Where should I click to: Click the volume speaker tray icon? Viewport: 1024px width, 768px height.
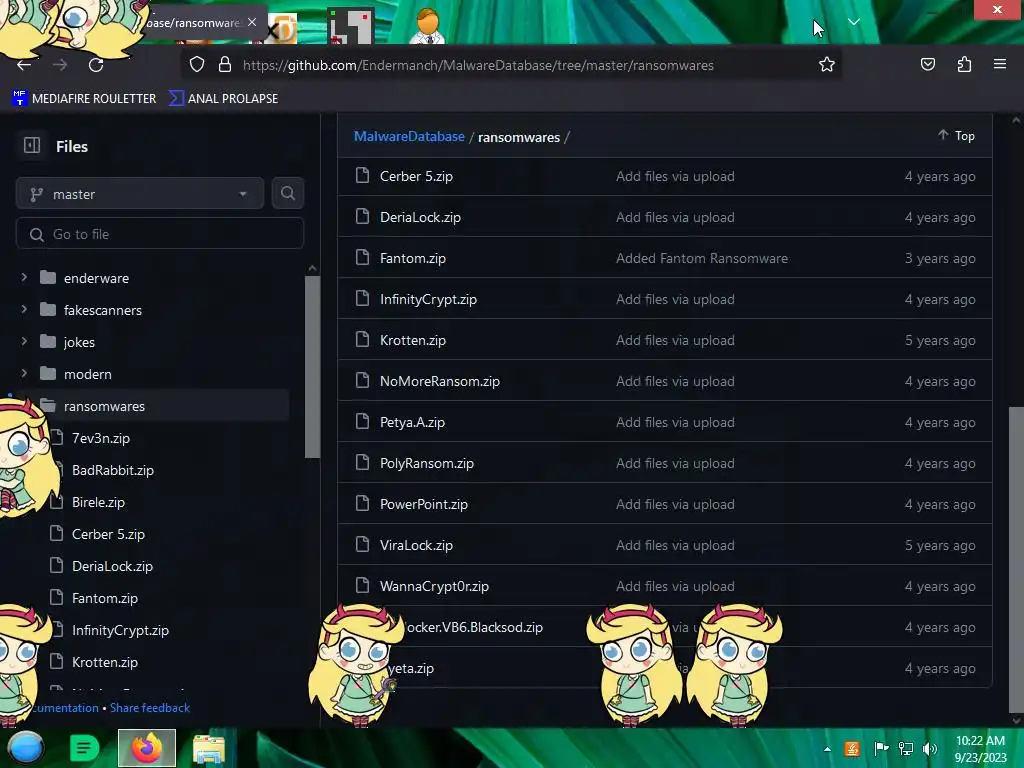click(x=930, y=748)
